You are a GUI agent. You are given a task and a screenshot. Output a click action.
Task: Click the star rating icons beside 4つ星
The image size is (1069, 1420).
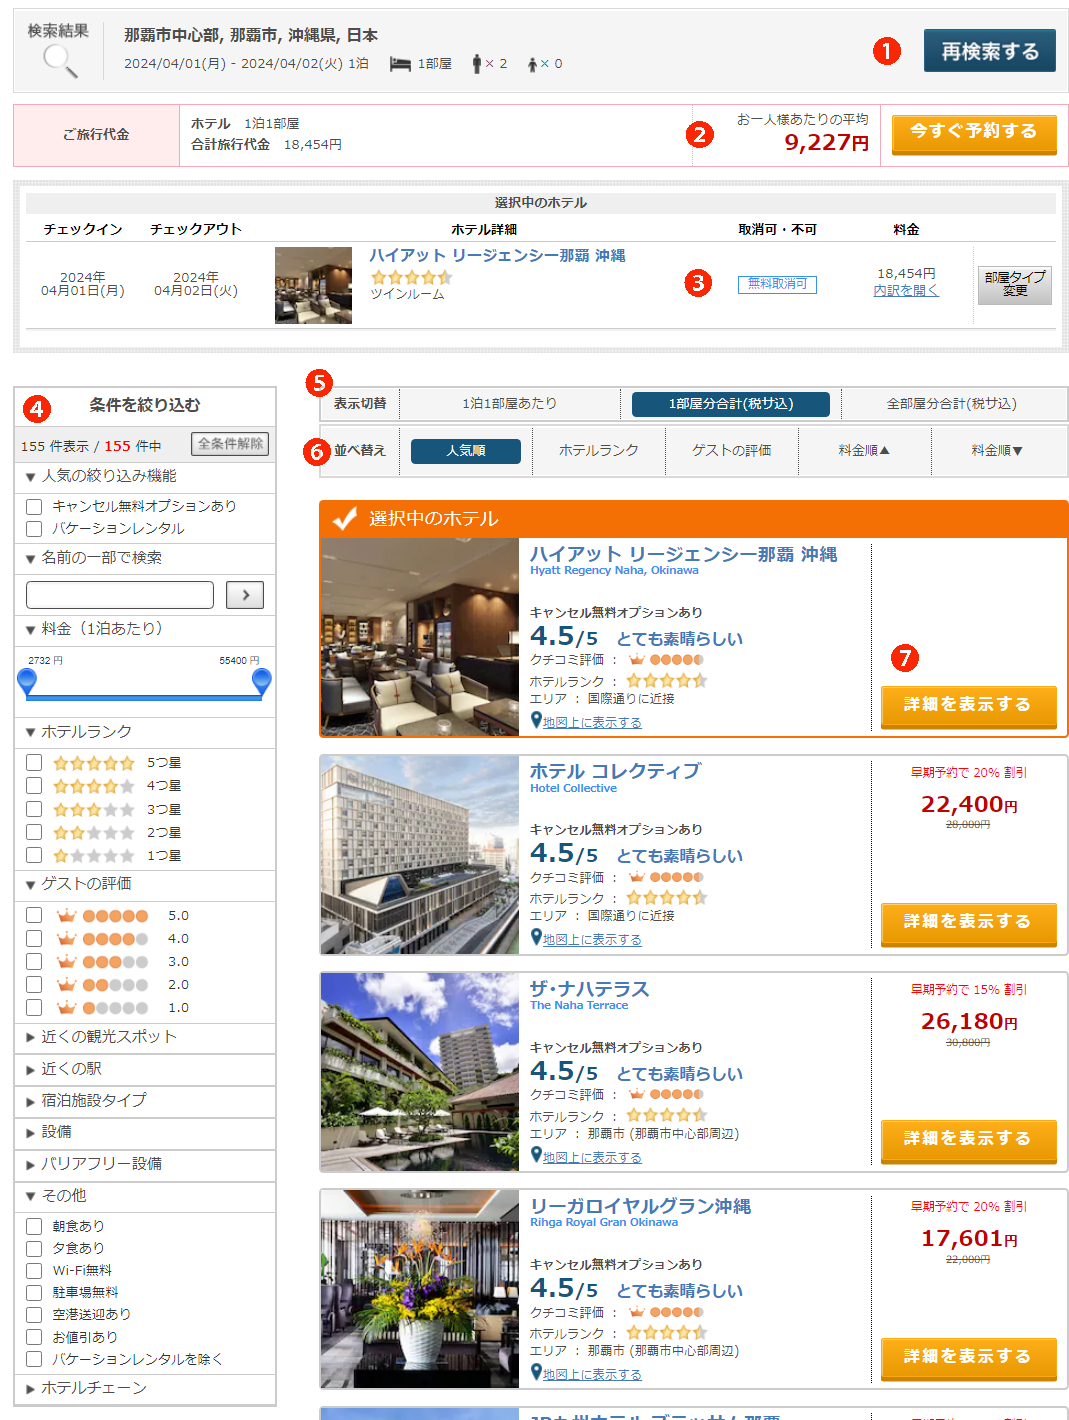pyautogui.click(x=93, y=786)
